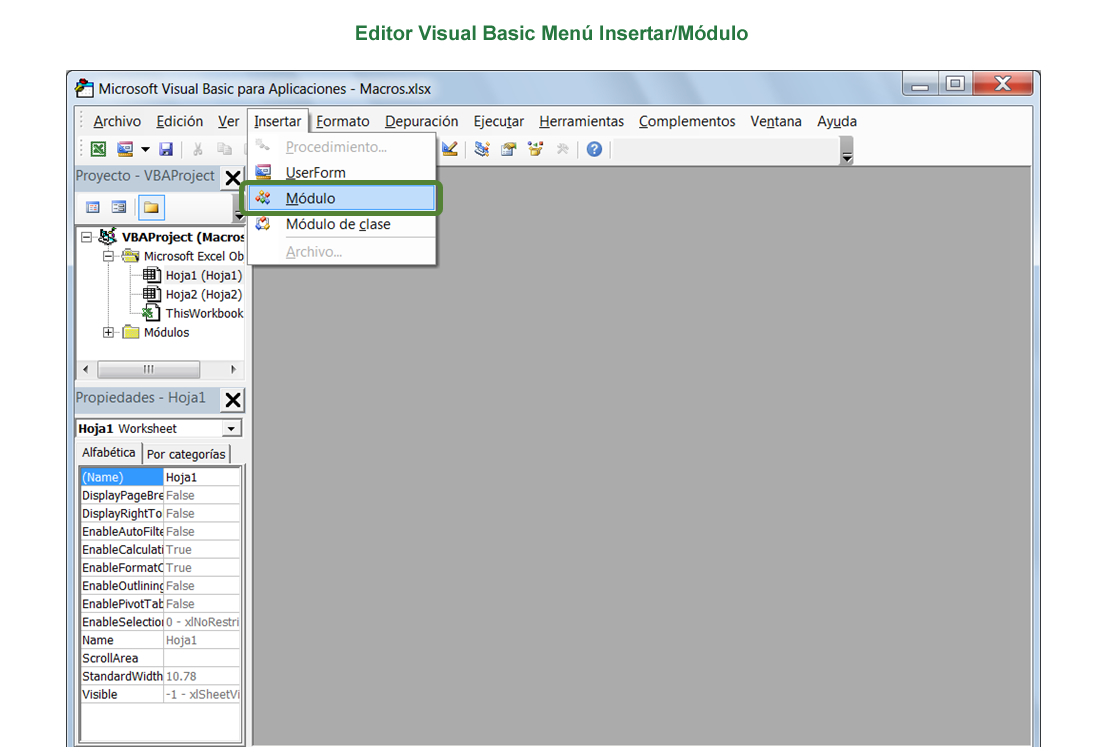Toggle Design Mode with the ruler-pencil icon

click(x=450, y=149)
